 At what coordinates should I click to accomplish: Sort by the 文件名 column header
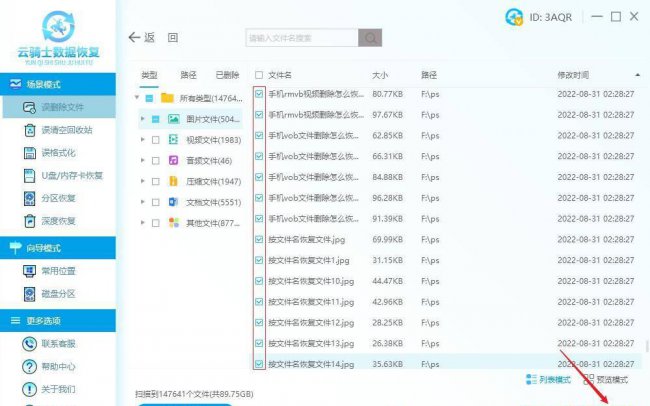(x=280, y=75)
